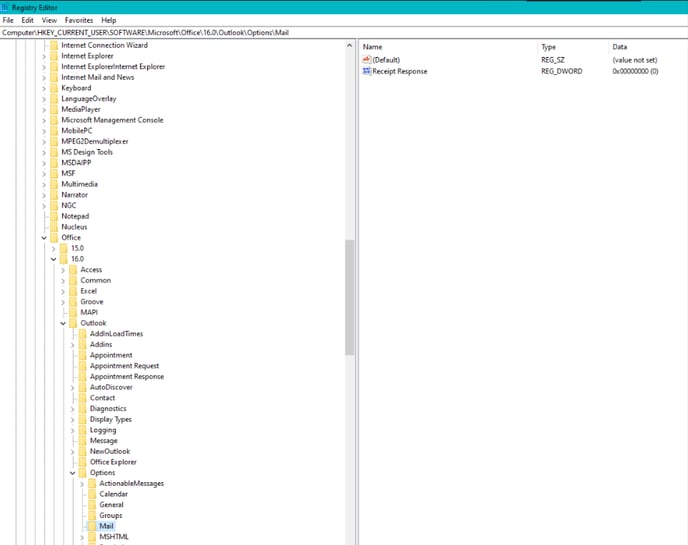The height and width of the screenshot is (545, 688).
Task: Click the (value not set) data cell
Action: pyautogui.click(x=634, y=60)
